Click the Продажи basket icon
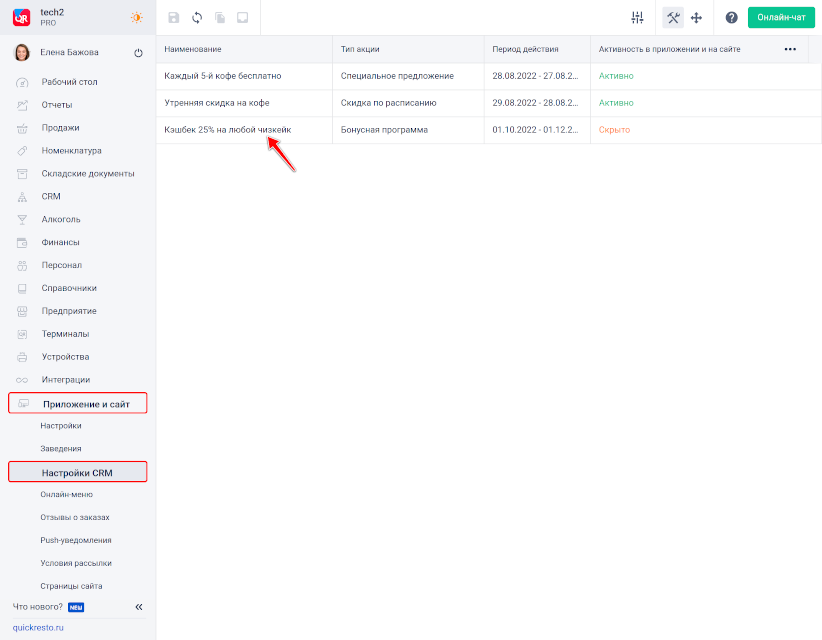The width and height of the screenshot is (822, 640). coord(22,128)
